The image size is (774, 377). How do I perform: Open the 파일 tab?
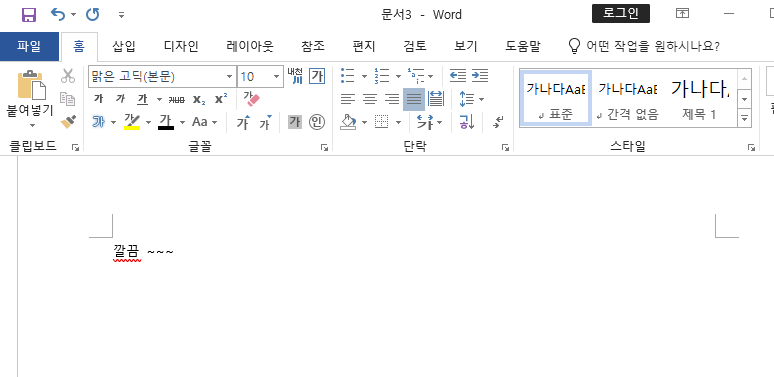(29, 46)
